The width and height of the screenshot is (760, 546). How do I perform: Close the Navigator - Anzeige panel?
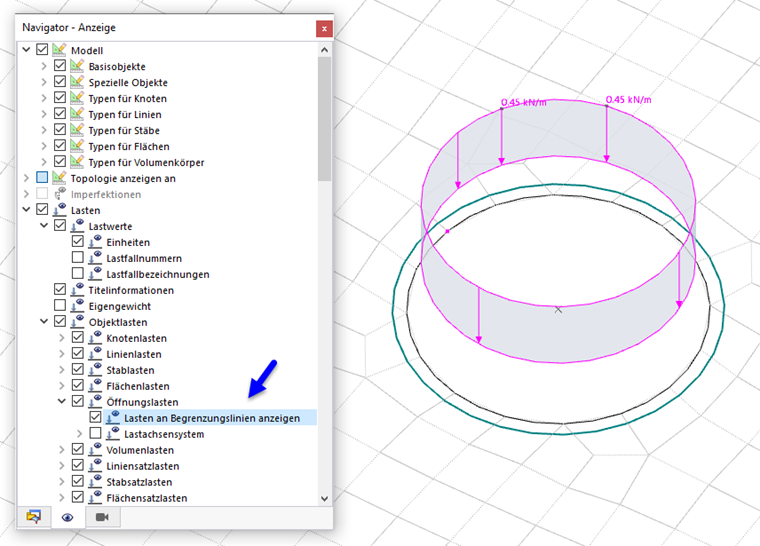coord(324,29)
